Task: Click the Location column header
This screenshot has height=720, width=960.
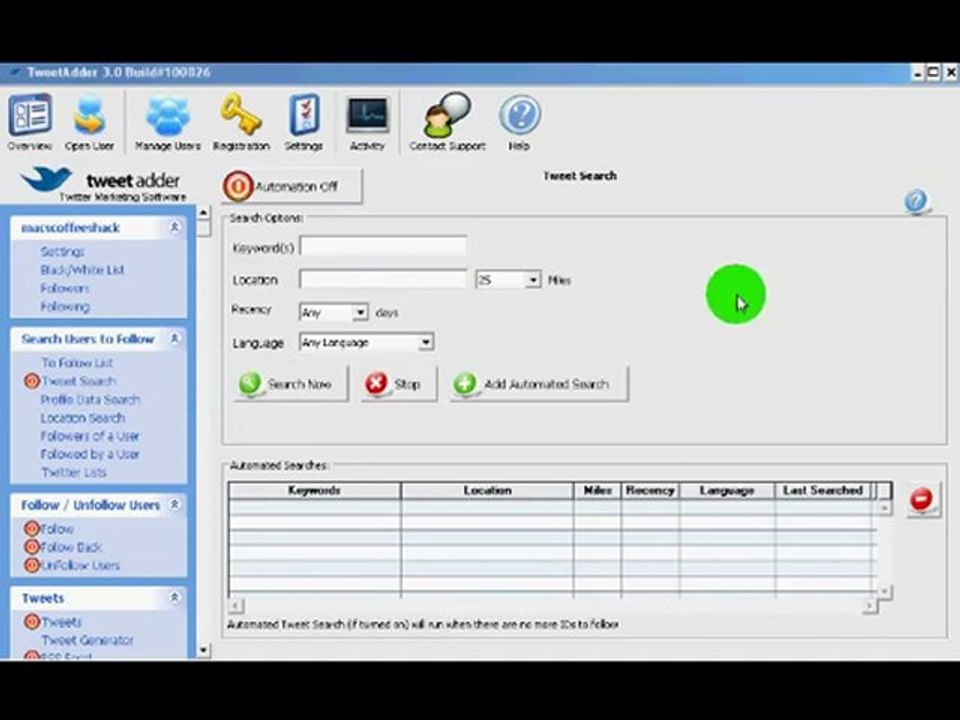Action: [487, 490]
